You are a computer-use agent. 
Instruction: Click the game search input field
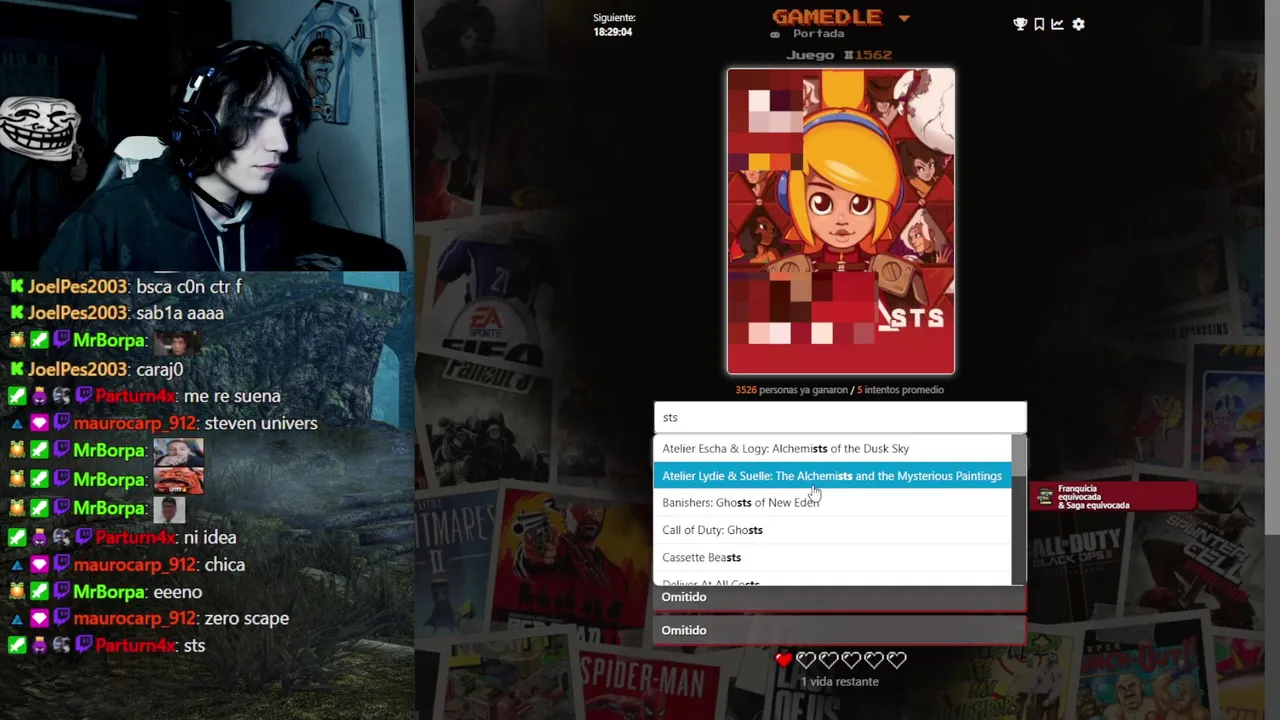coord(840,417)
